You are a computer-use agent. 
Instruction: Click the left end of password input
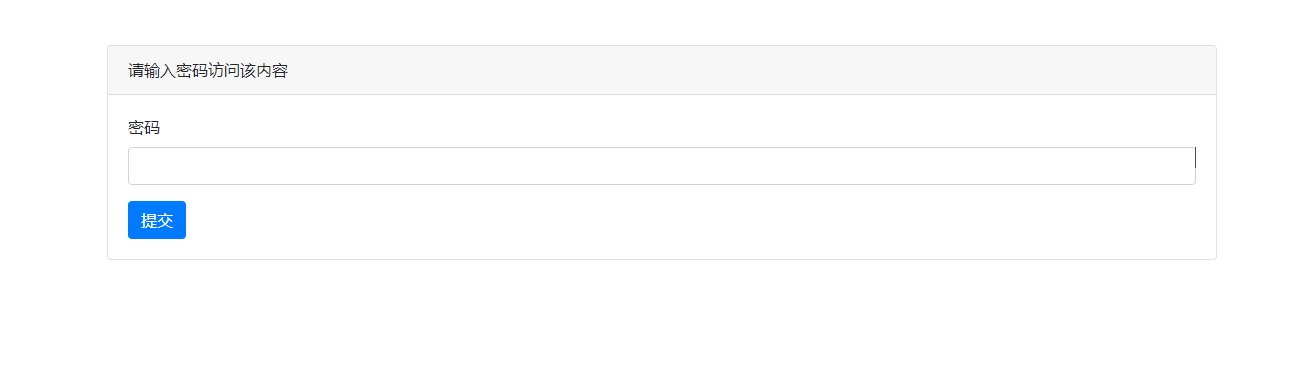point(140,166)
